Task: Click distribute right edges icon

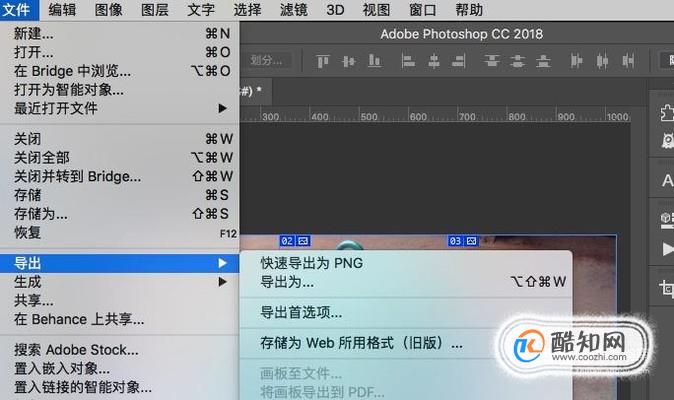Action: [x=628, y=61]
